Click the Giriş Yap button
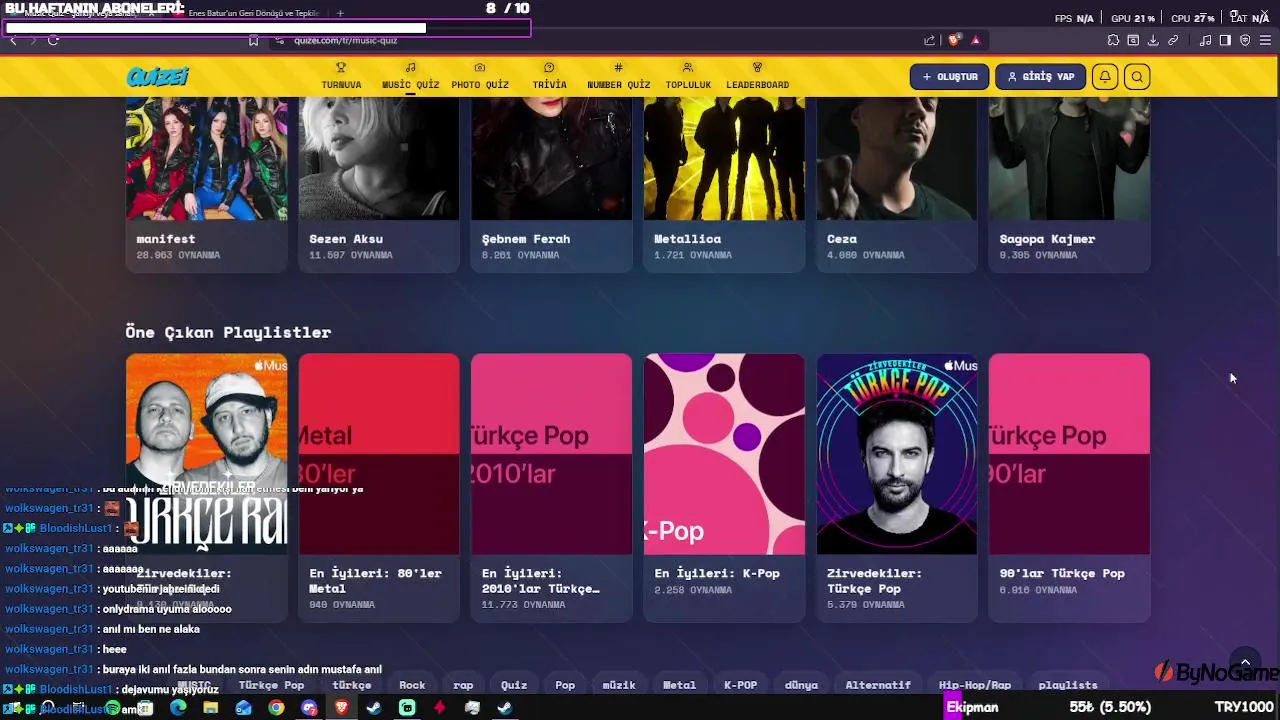This screenshot has height=720, width=1280. tap(1040, 77)
